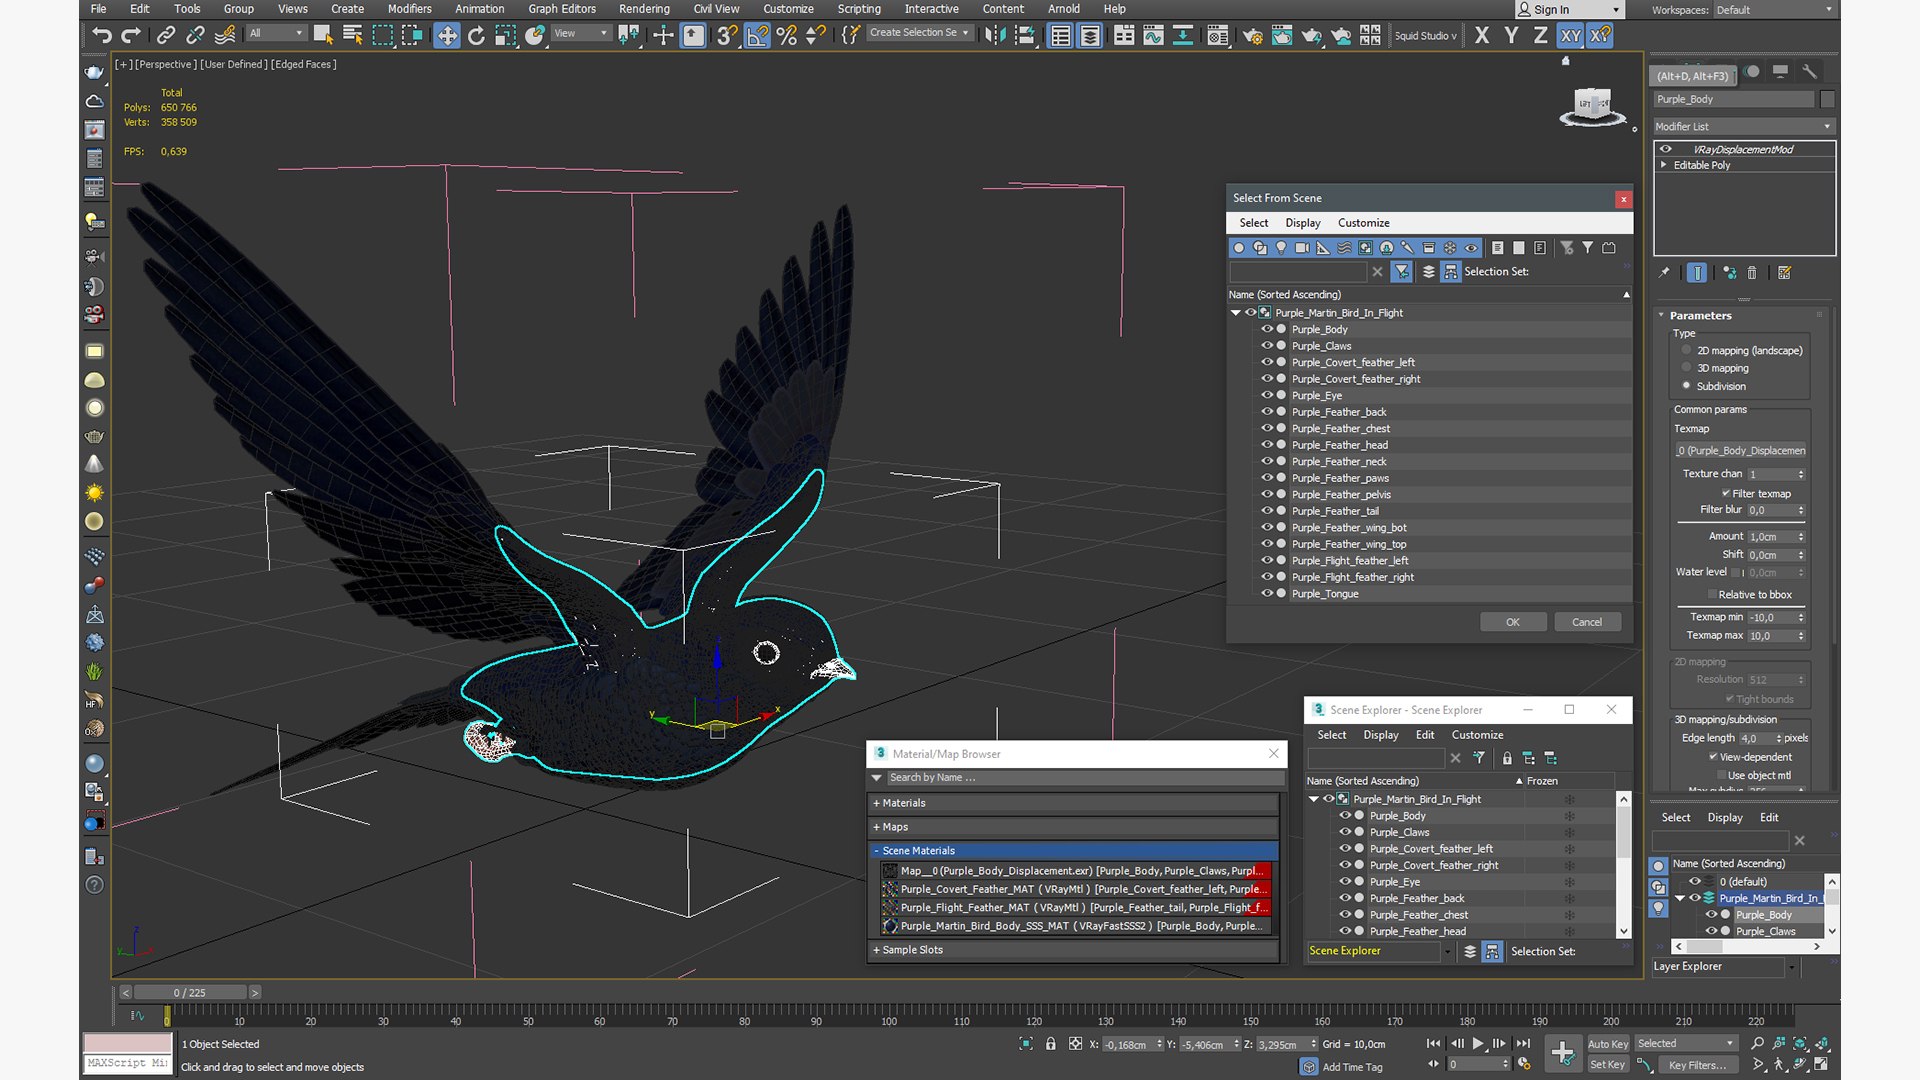Click the XY plane constraint button
Image resolution: width=1920 pixels, height=1080 pixels.
tap(1570, 36)
